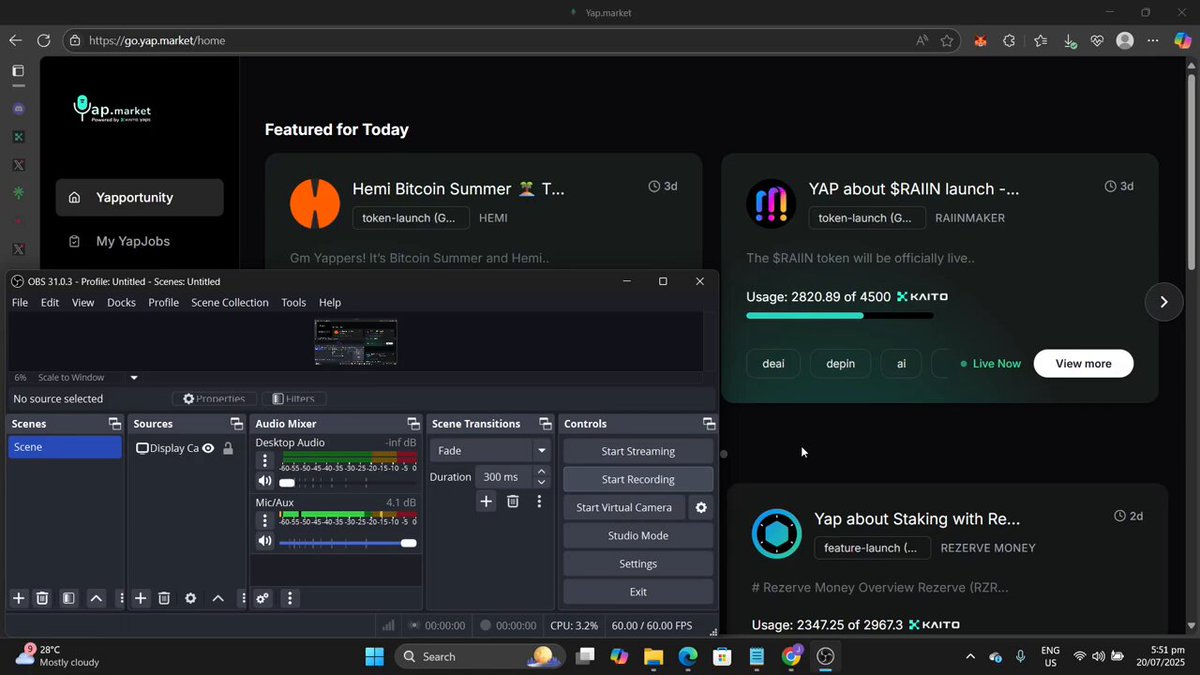Click Start Streaming button
The image size is (1200, 675).
click(638, 451)
